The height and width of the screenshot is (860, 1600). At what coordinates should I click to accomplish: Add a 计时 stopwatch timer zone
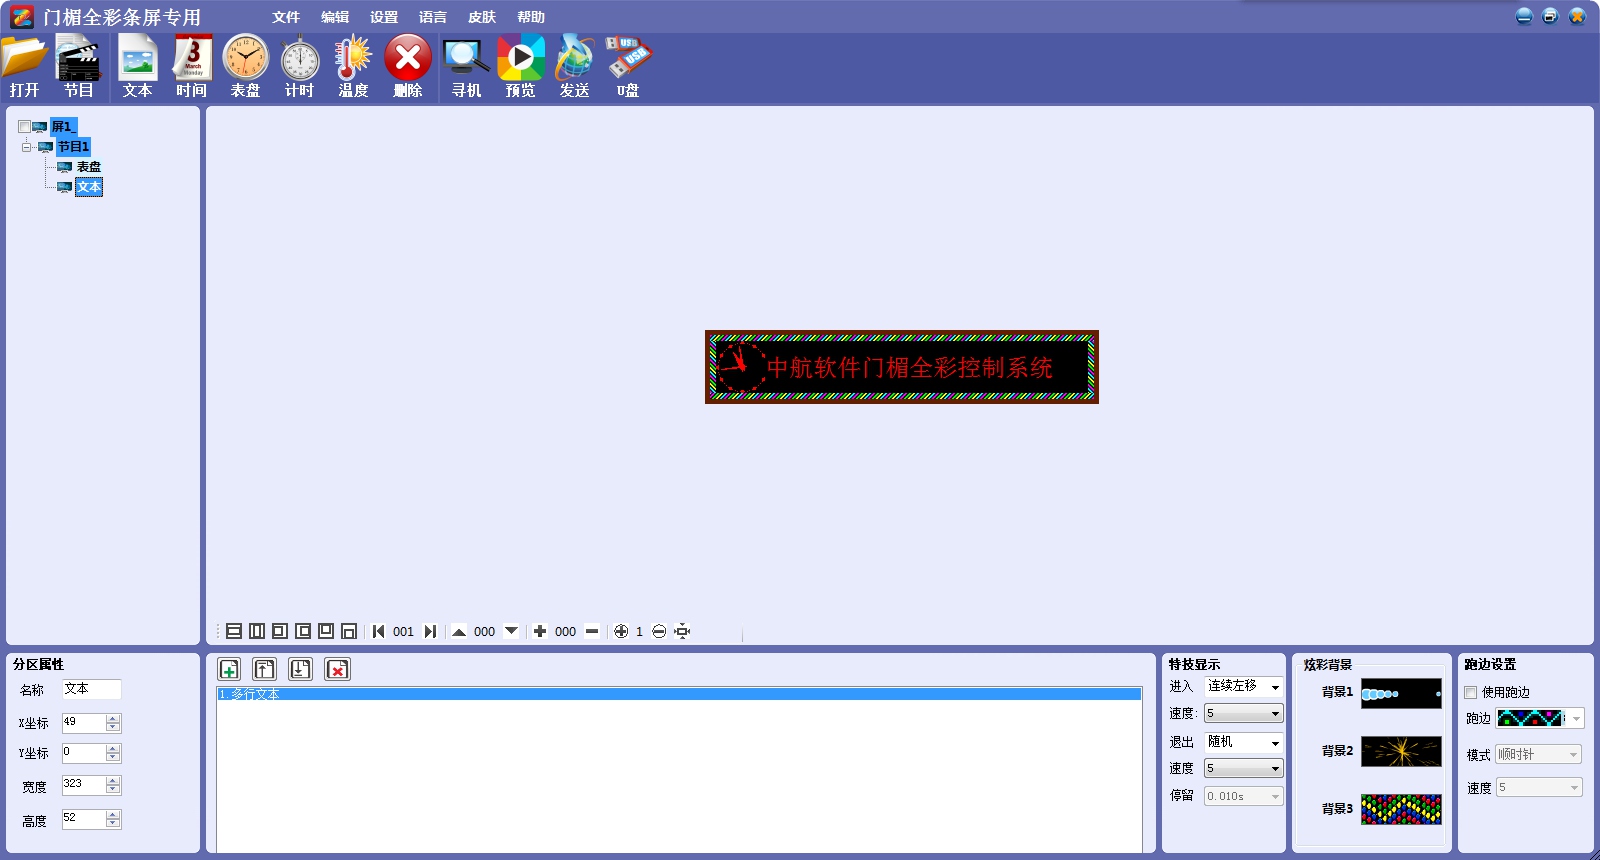pos(299,66)
